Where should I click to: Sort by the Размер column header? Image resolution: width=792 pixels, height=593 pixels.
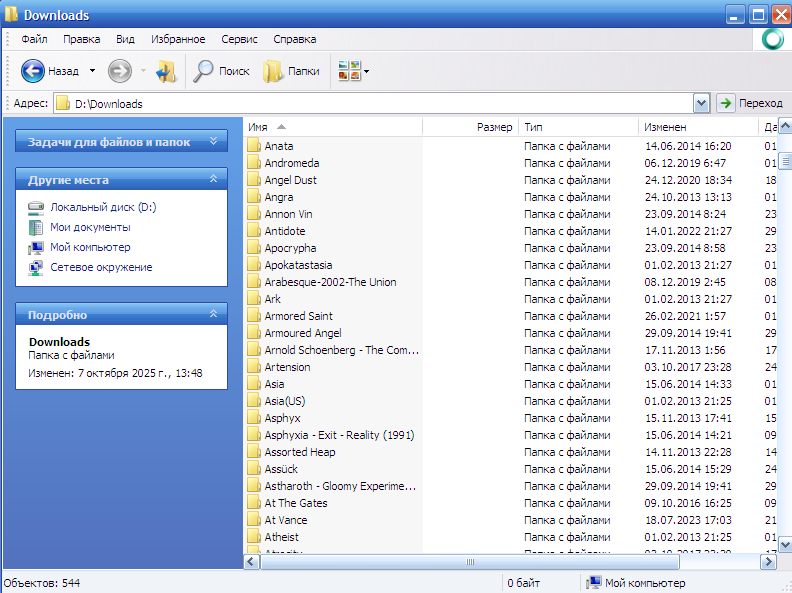(470, 127)
